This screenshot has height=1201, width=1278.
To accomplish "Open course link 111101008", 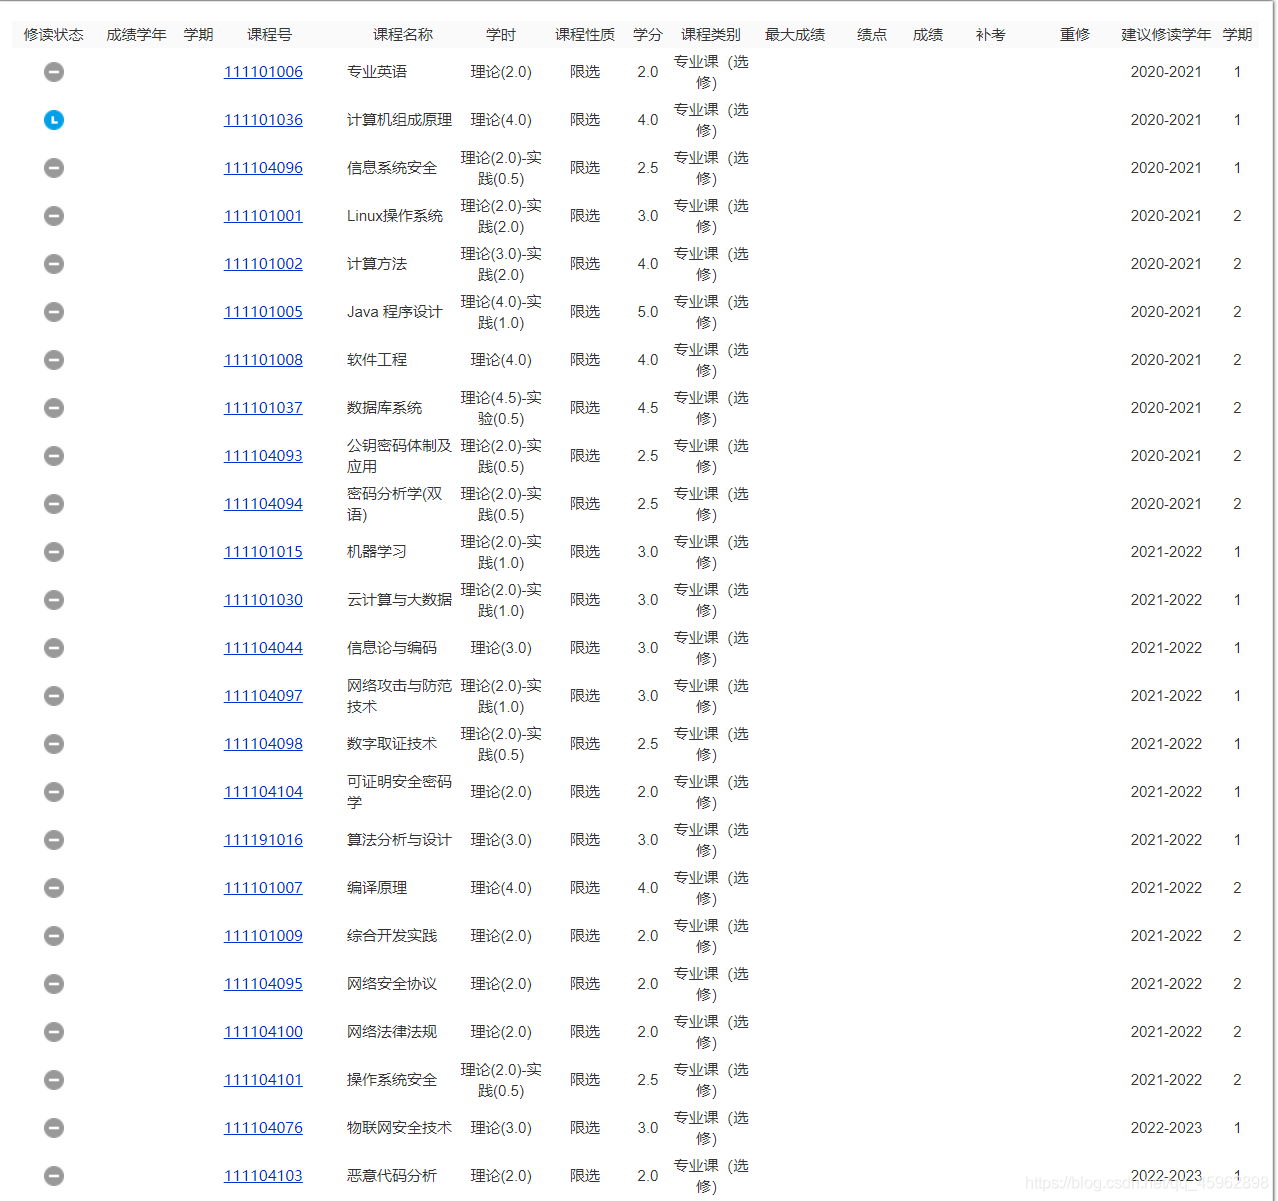I will point(263,360).
